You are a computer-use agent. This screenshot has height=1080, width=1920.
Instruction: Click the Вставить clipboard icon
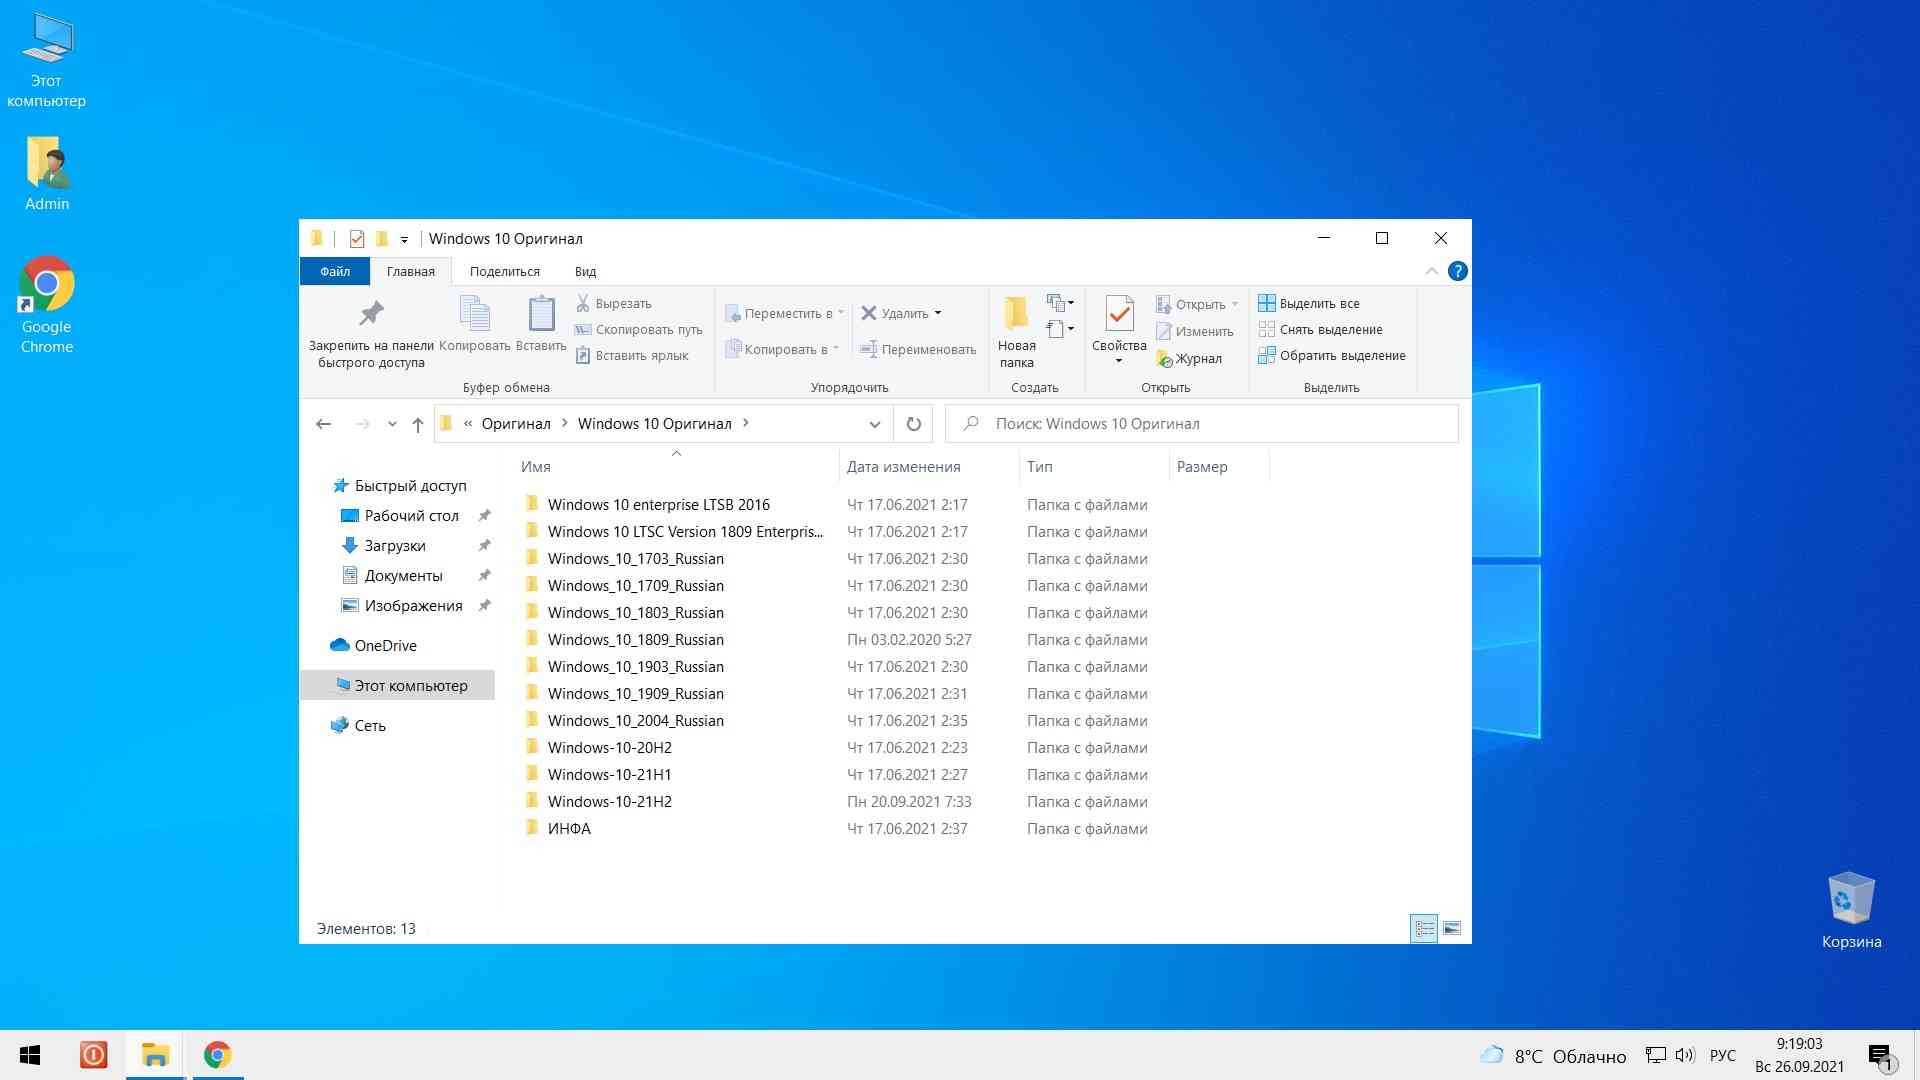[541, 313]
